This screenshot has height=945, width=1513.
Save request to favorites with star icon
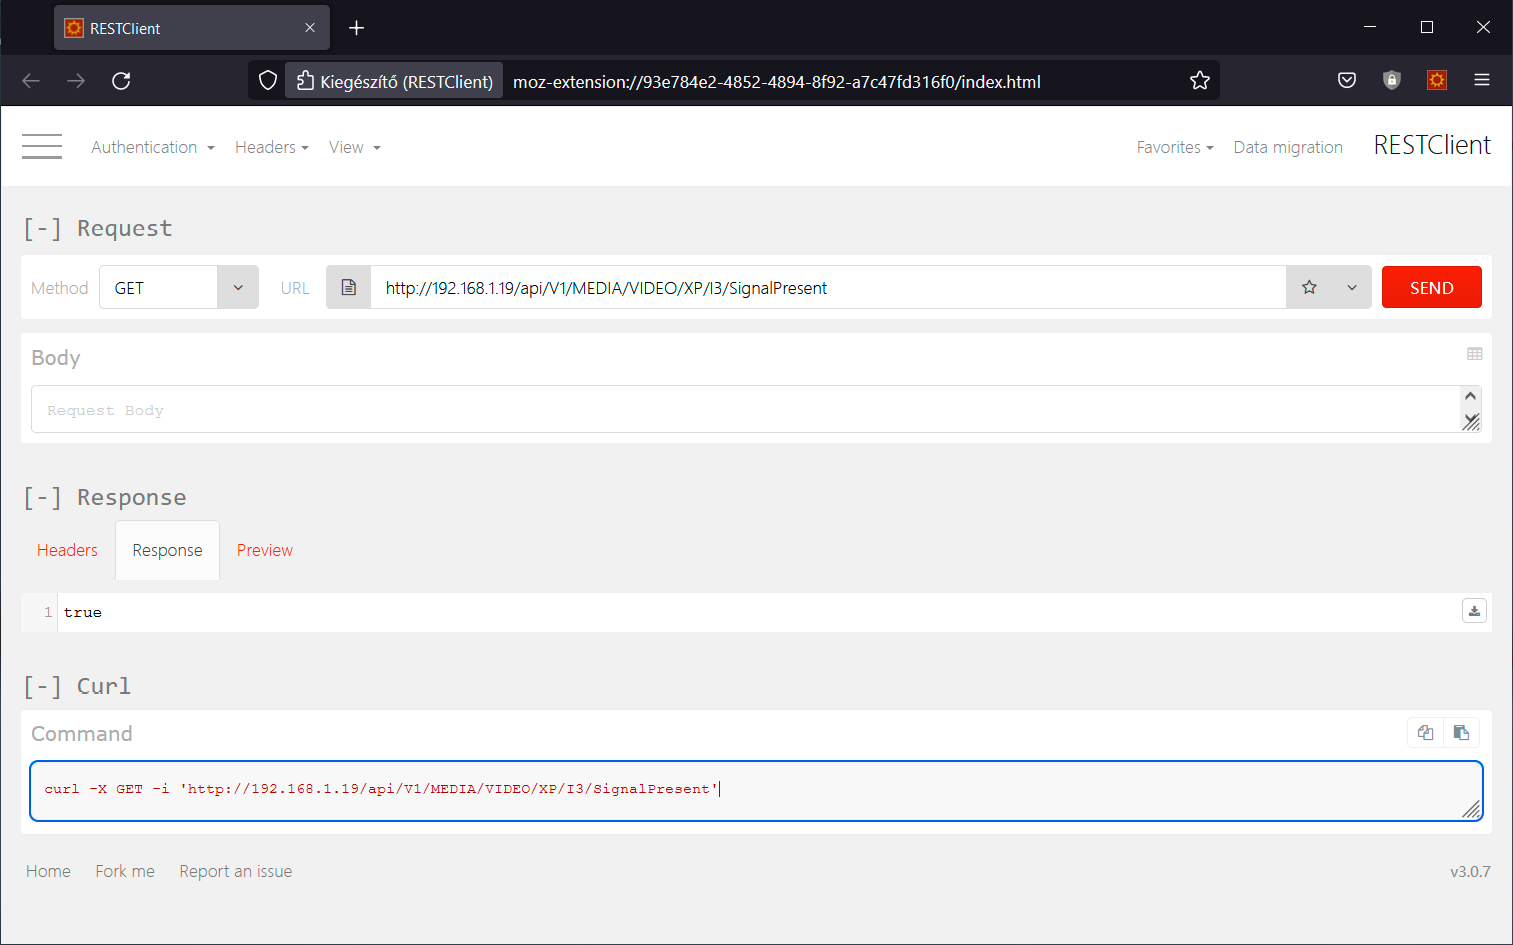[1309, 288]
